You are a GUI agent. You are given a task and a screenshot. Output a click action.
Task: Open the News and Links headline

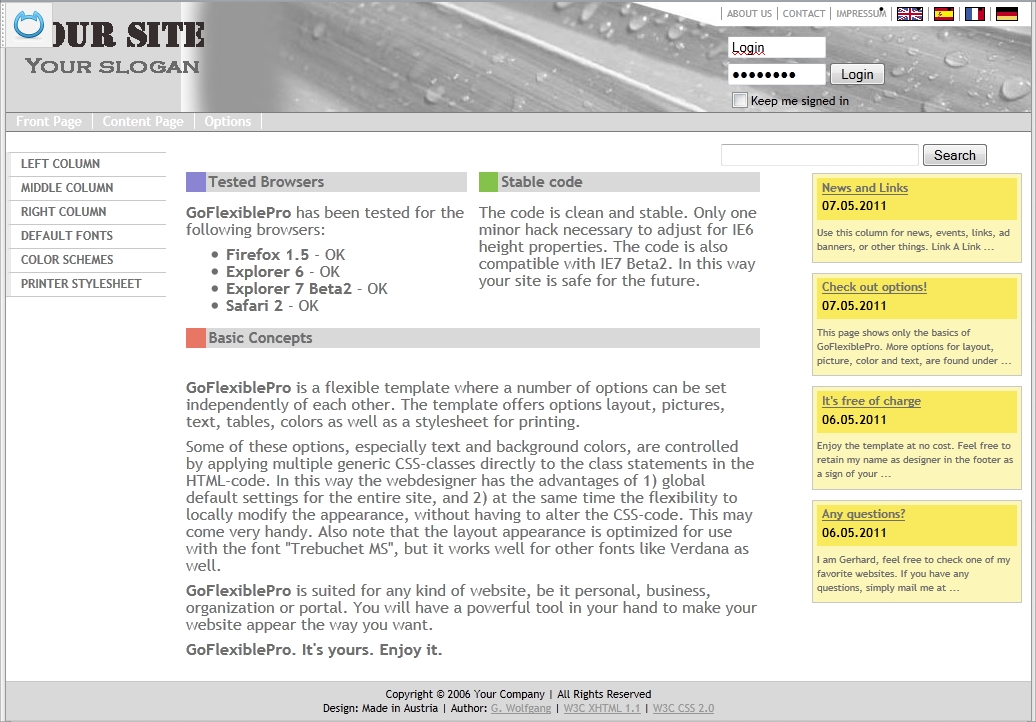(x=864, y=188)
